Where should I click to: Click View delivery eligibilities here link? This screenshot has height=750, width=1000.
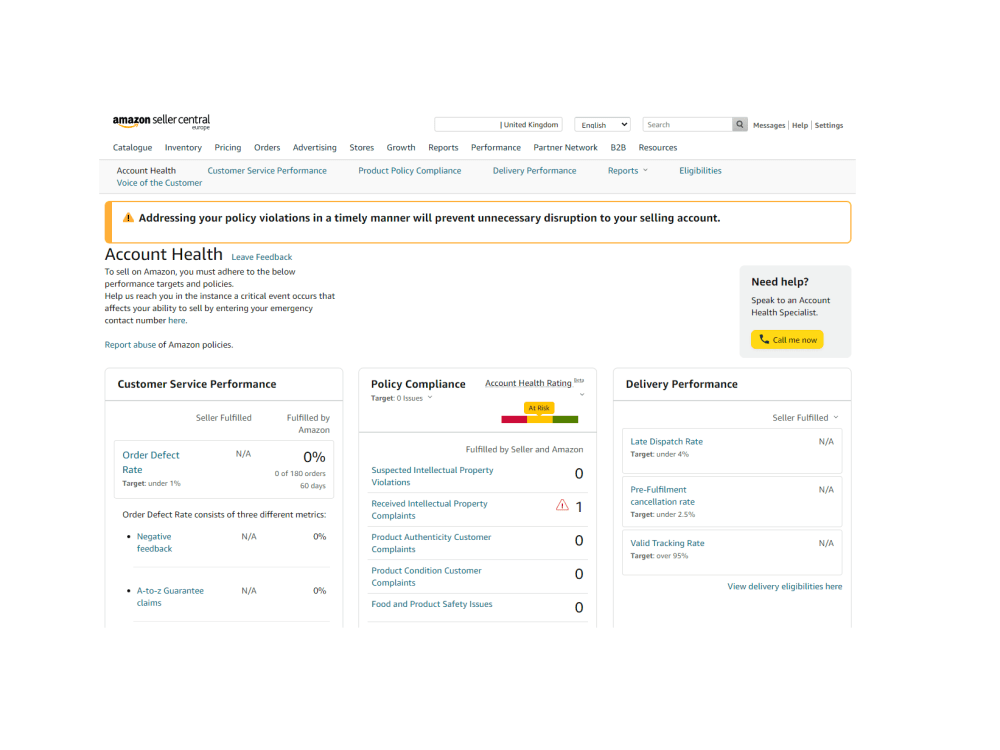coord(784,586)
